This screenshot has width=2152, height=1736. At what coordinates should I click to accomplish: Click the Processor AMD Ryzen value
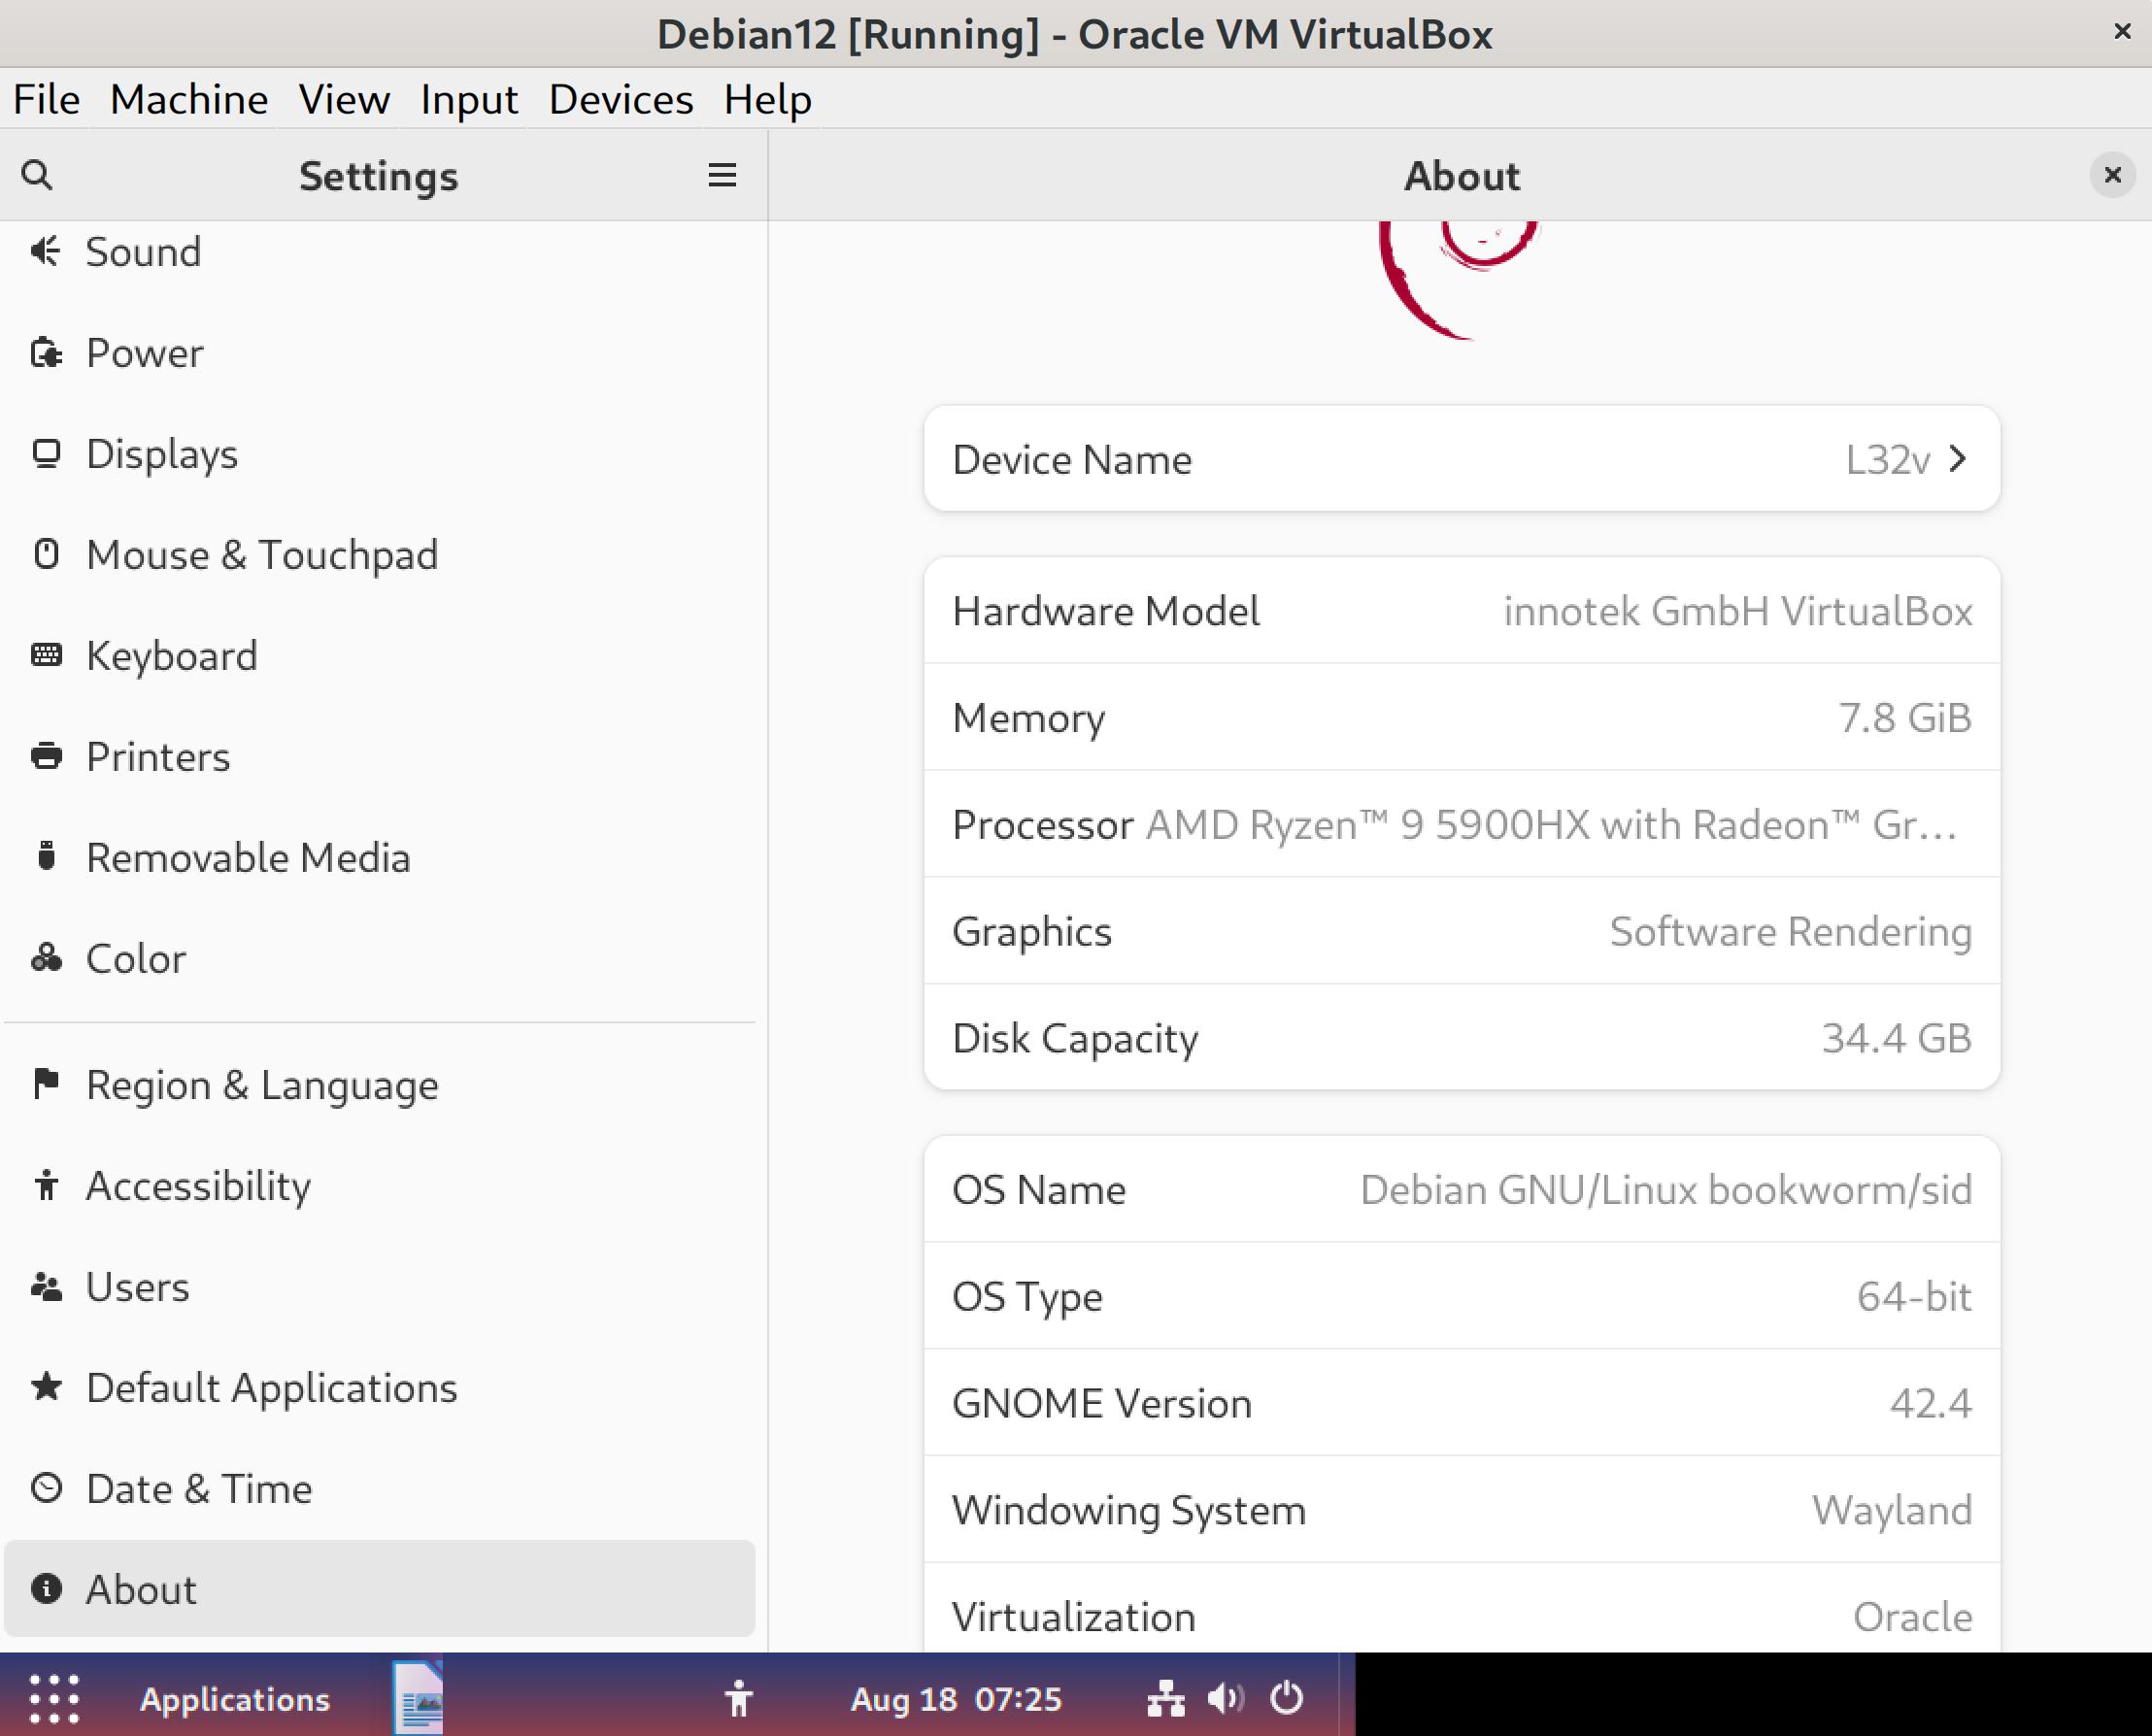pyautogui.click(x=1551, y=824)
